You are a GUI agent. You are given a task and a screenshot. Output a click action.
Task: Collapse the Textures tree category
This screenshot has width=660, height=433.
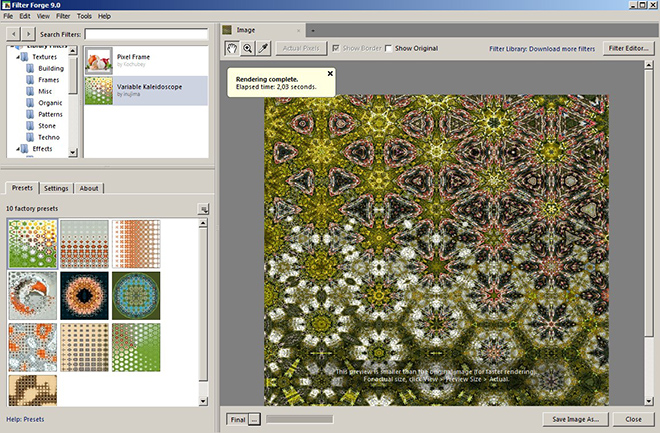(19, 57)
